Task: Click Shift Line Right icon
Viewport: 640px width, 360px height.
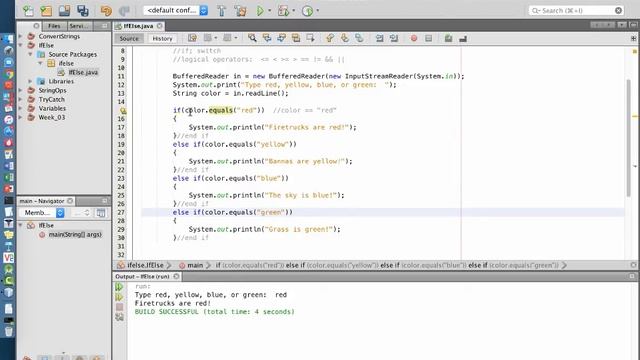Action: click(394, 38)
